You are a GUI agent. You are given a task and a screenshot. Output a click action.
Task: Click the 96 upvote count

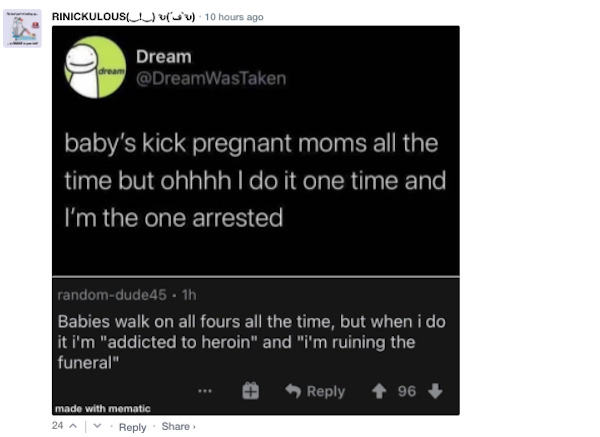(x=408, y=391)
